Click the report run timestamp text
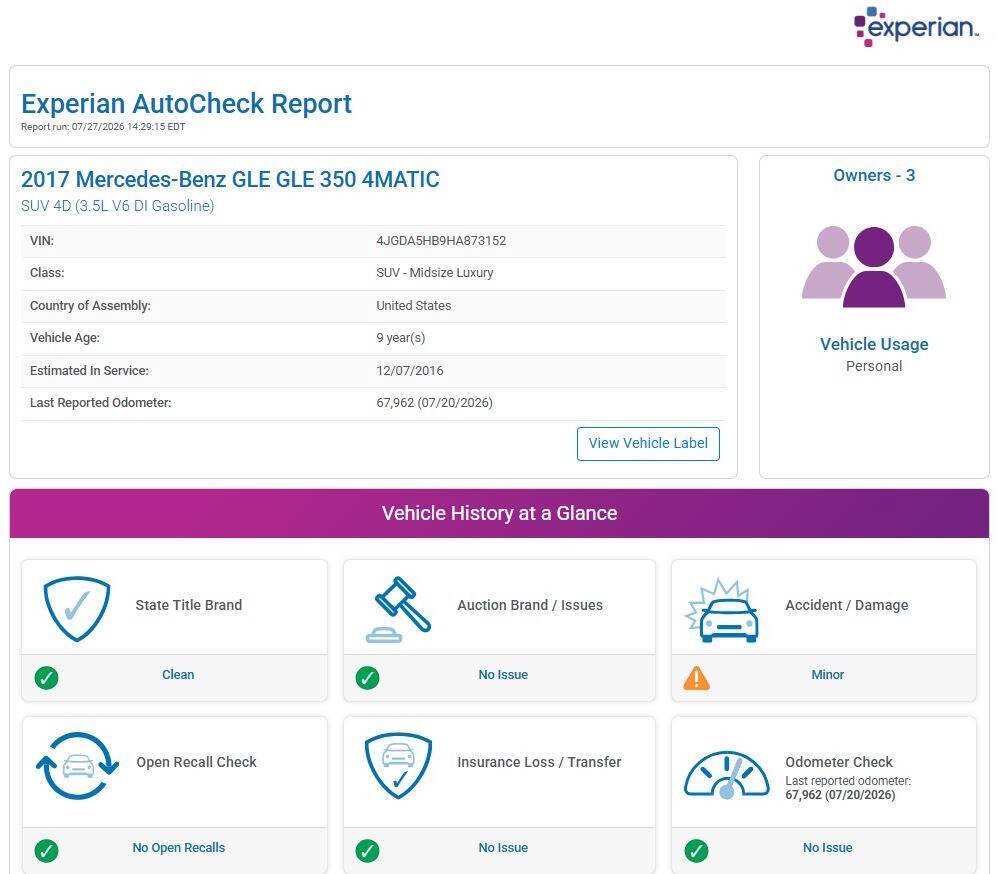This screenshot has width=998, height=874. tap(103, 127)
